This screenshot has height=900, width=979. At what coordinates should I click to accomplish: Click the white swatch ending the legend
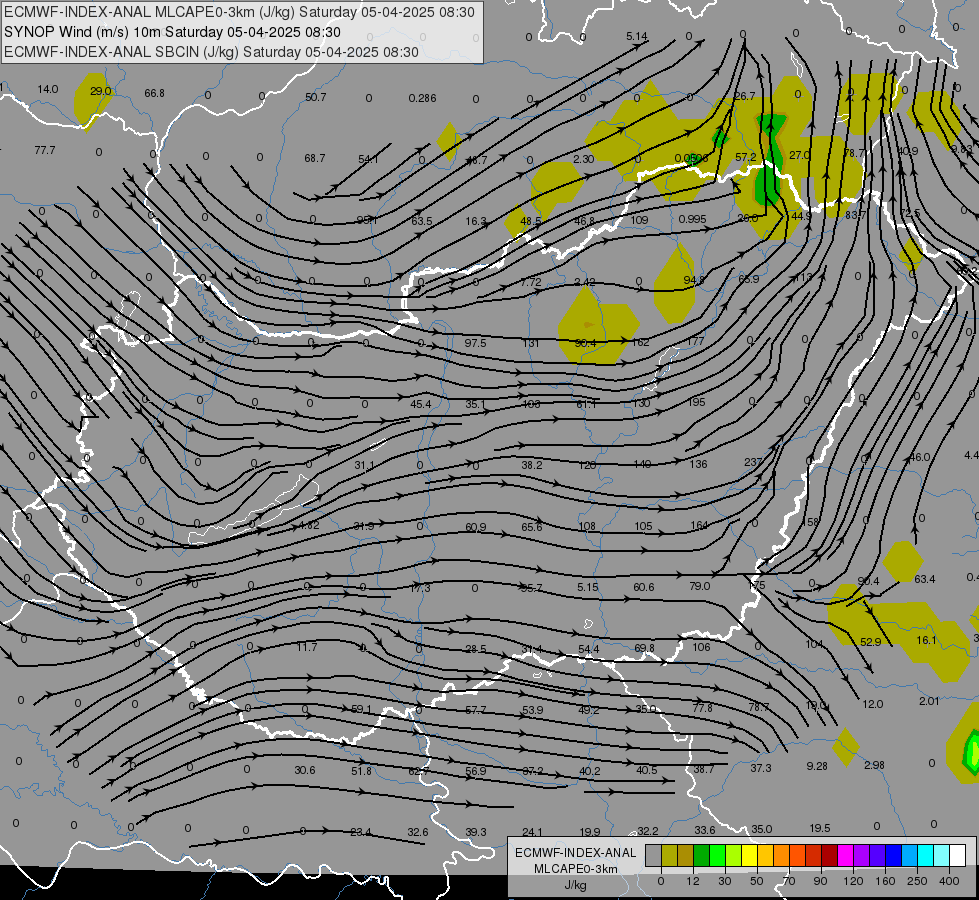click(x=958, y=856)
